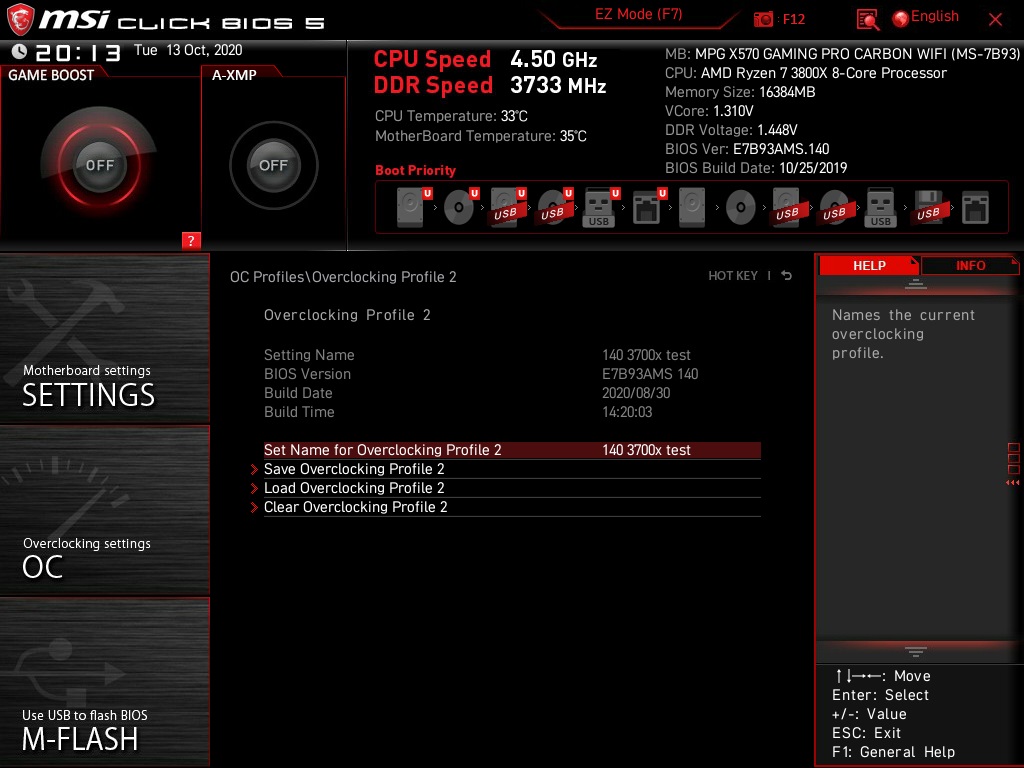Click the Memory Size 16384MB line
1024x768 pixels.
pos(740,92)
